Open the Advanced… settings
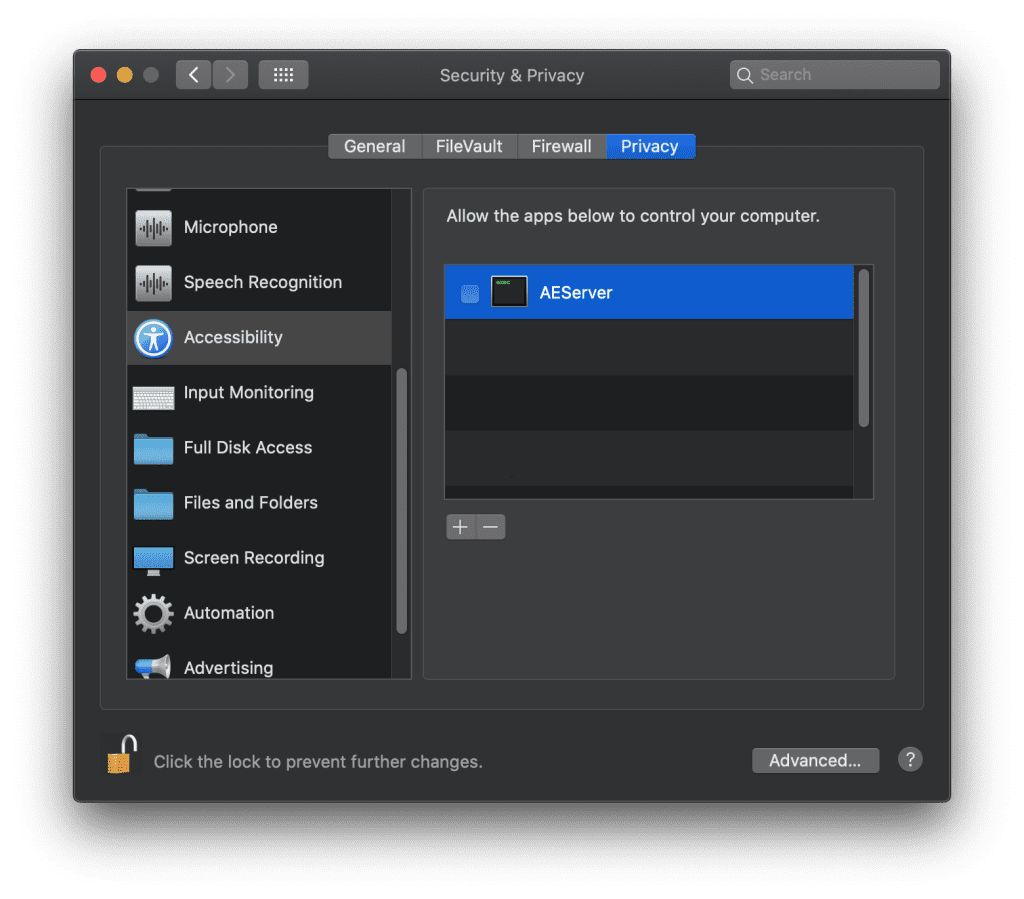 pyautogui.click(x=815, y=761)
